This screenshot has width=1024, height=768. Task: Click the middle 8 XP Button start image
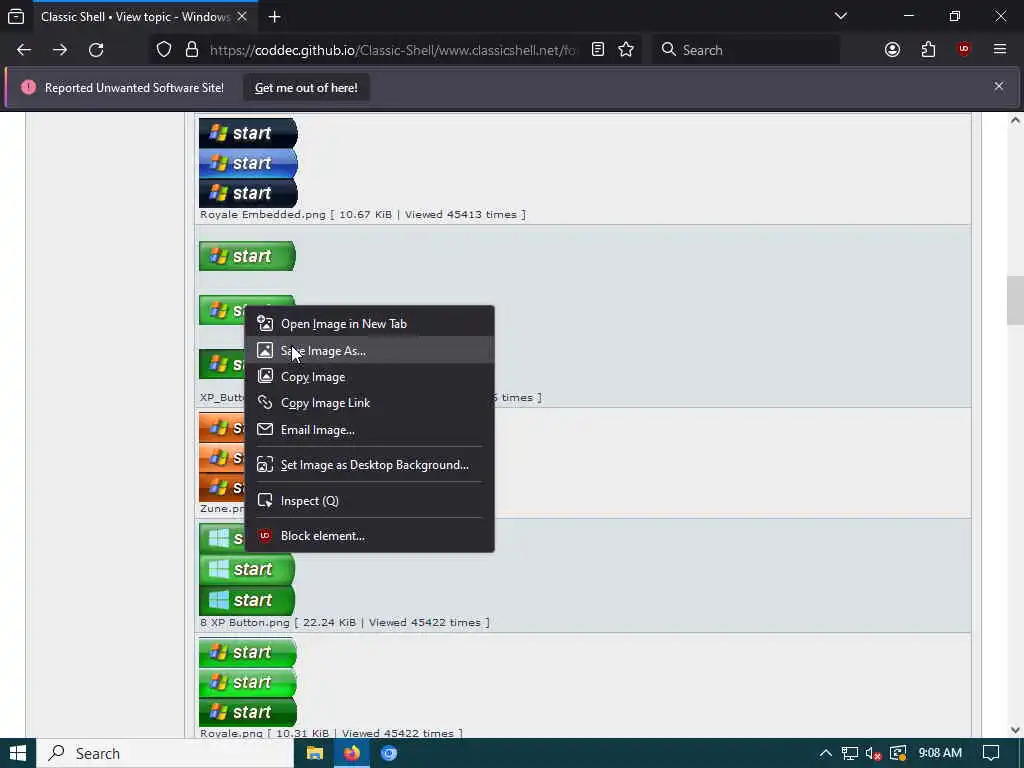pos(248,569)
